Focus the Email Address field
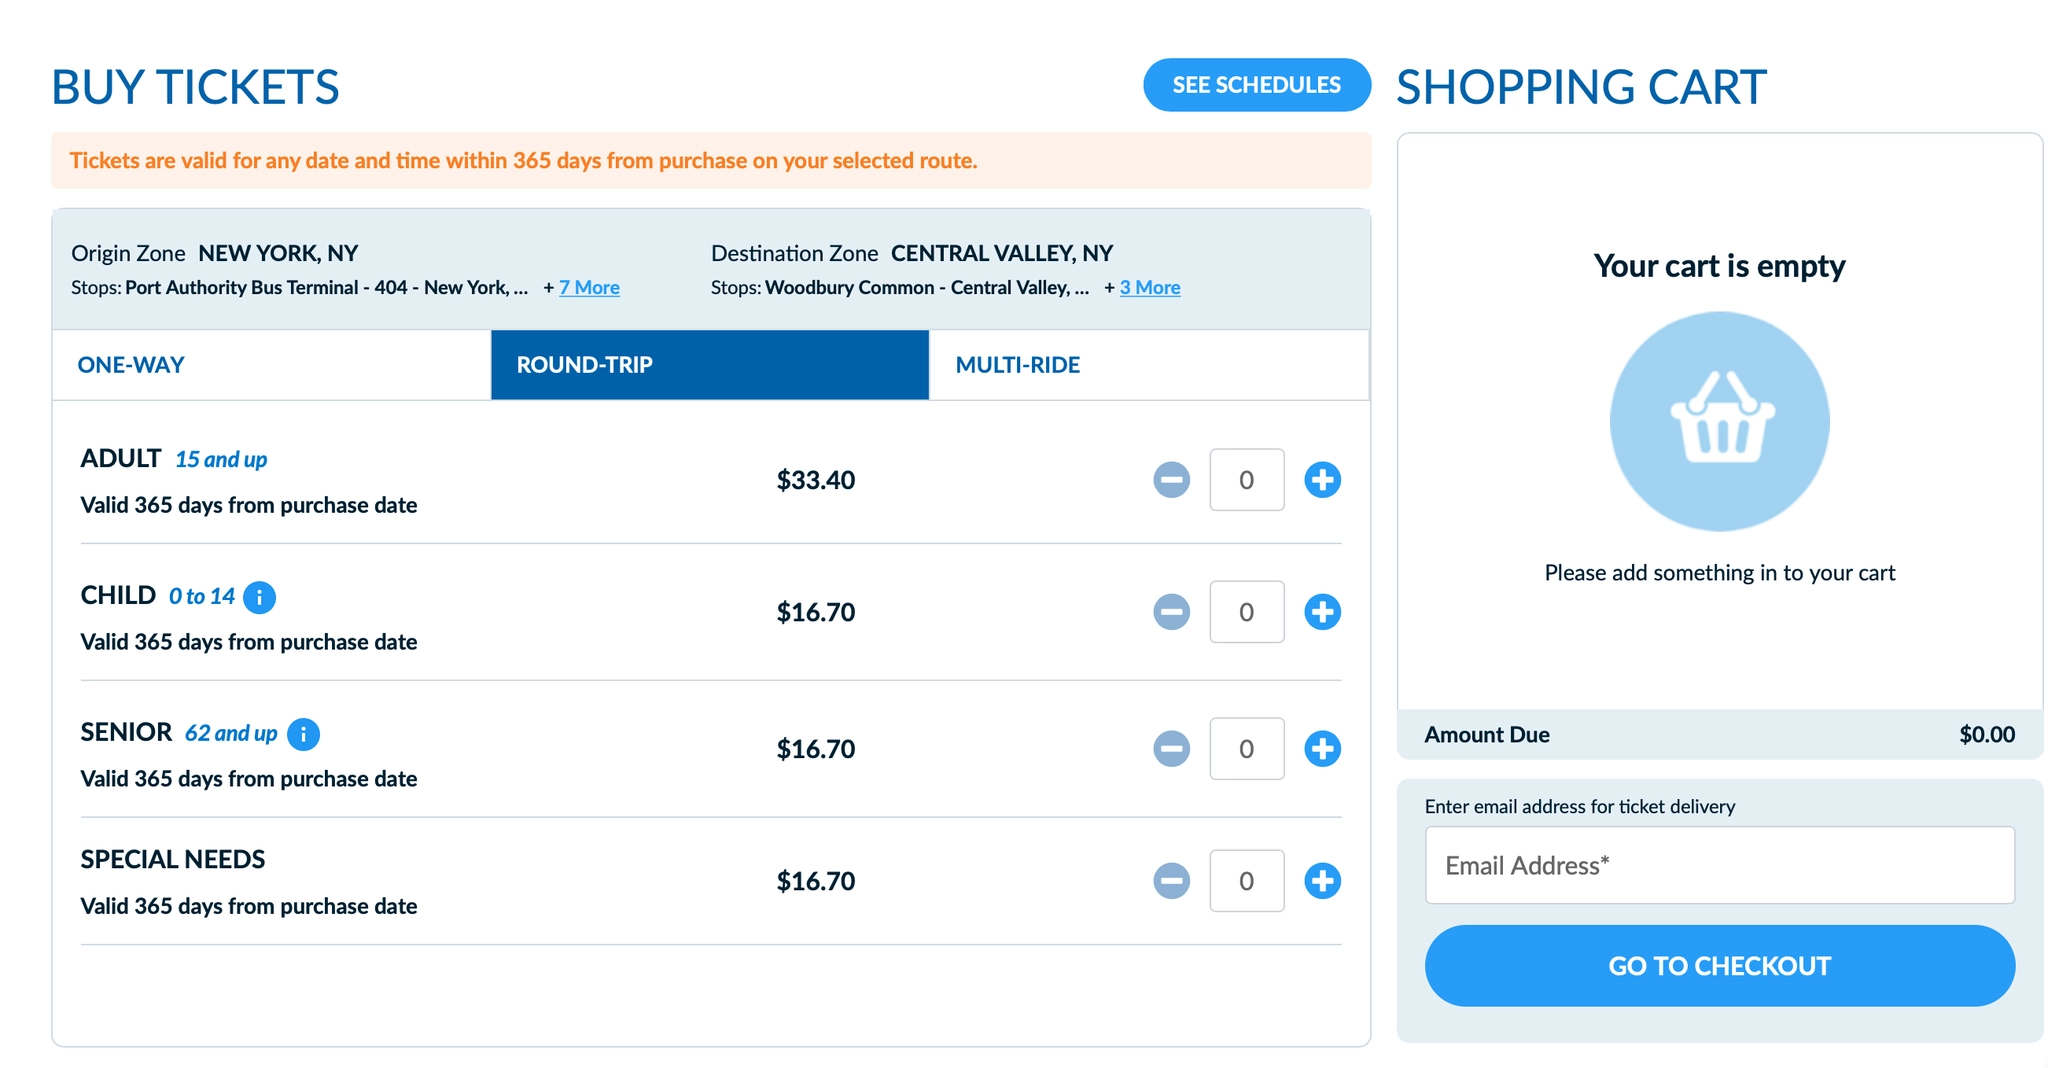This screenshot has height=1068, width=2048. click(1719, 865)
